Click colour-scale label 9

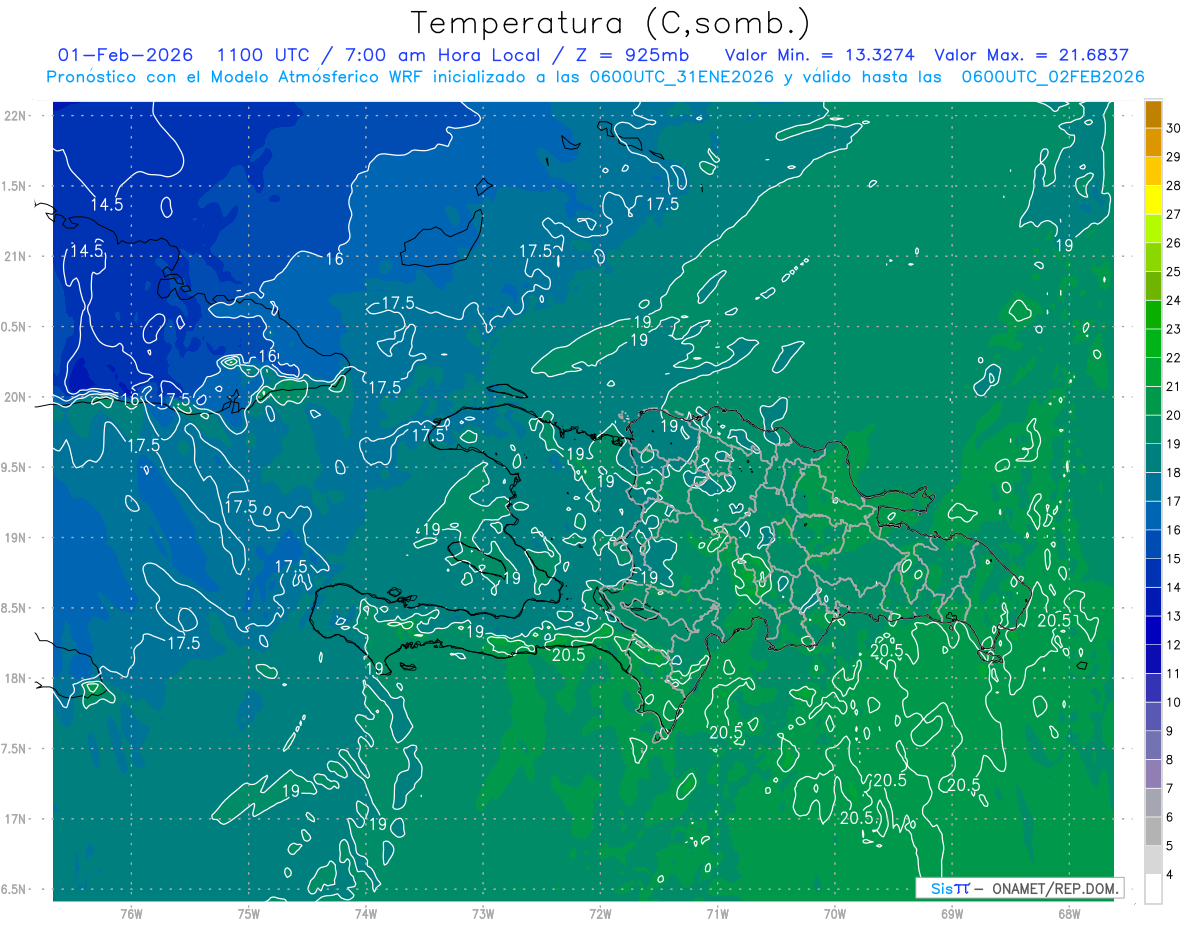1171,731
